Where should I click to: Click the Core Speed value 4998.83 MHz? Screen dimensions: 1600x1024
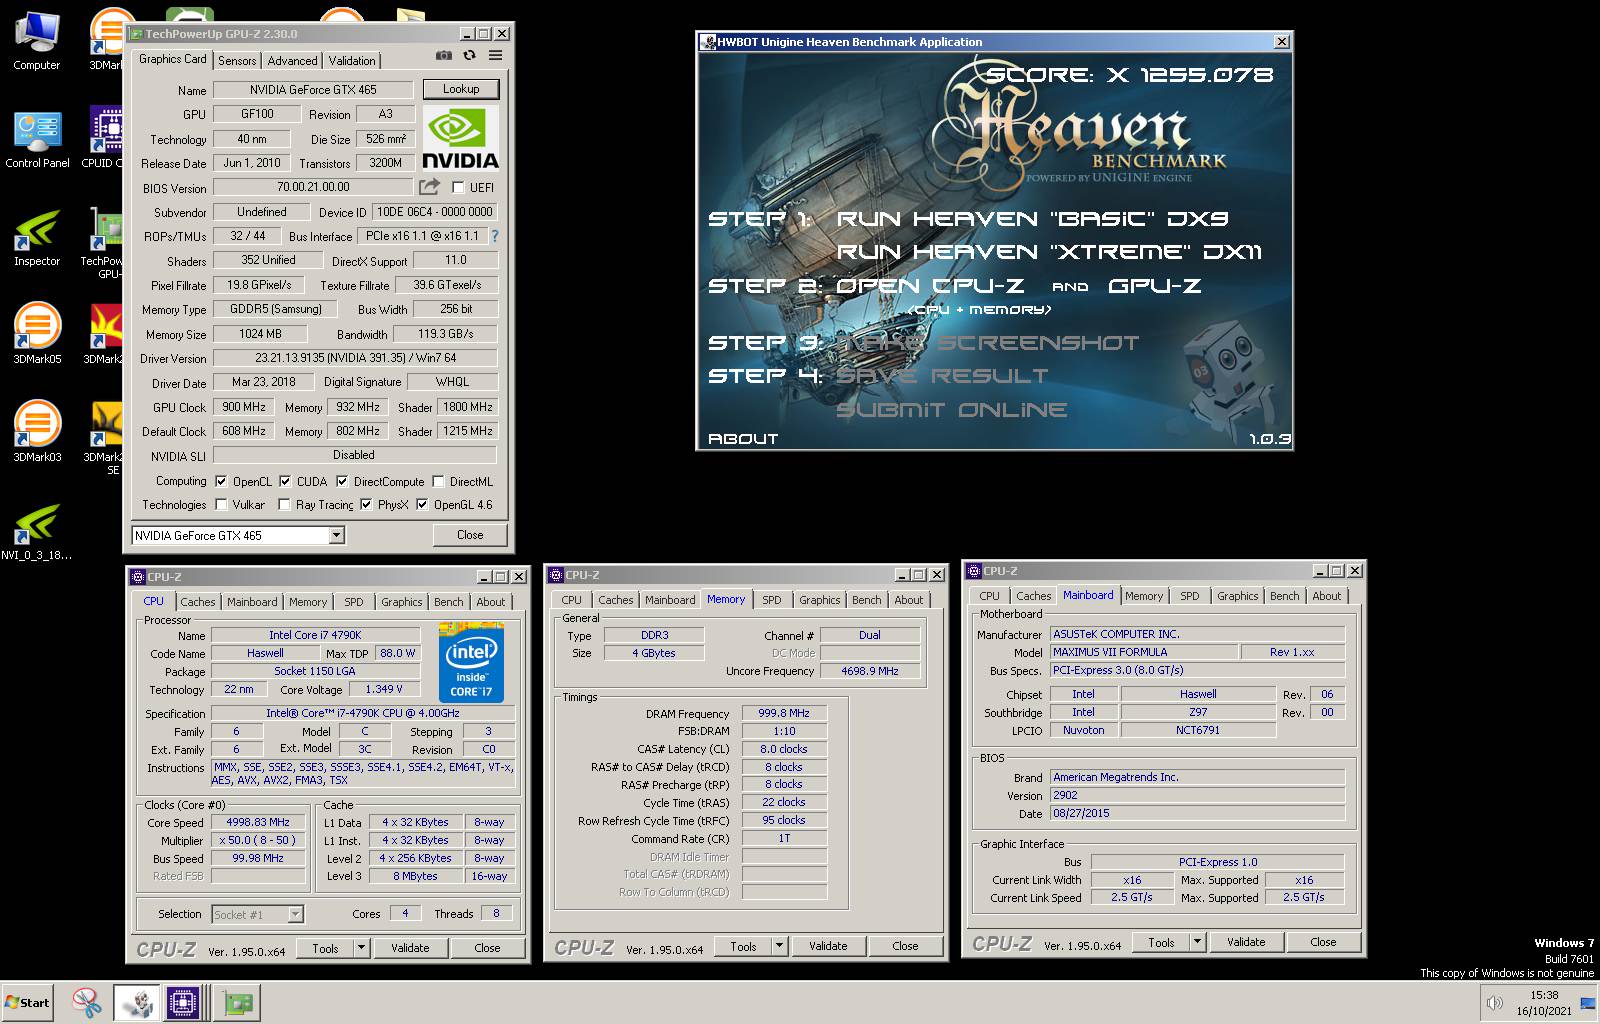tap(258, 822)
